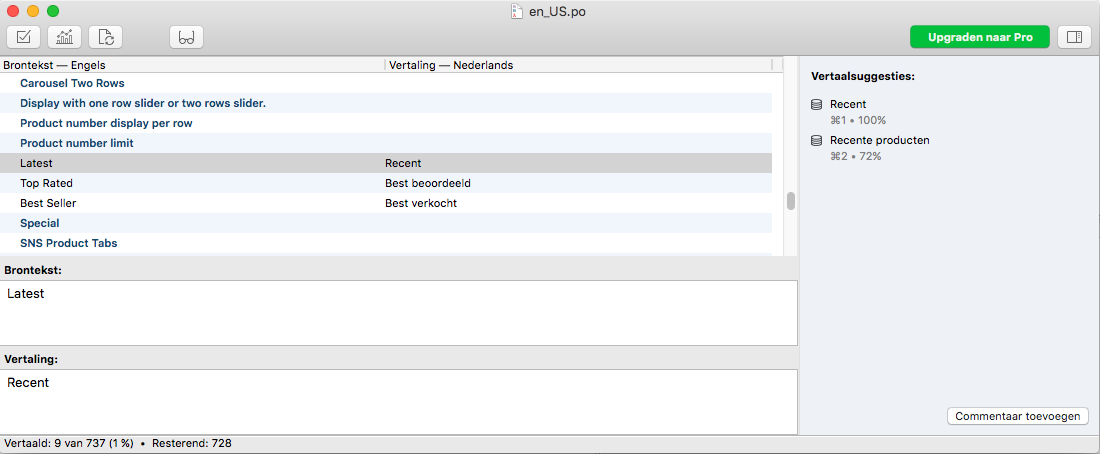Toggle the sidebar panel icon
1100x454 pixels.
tap(1074, 37)
